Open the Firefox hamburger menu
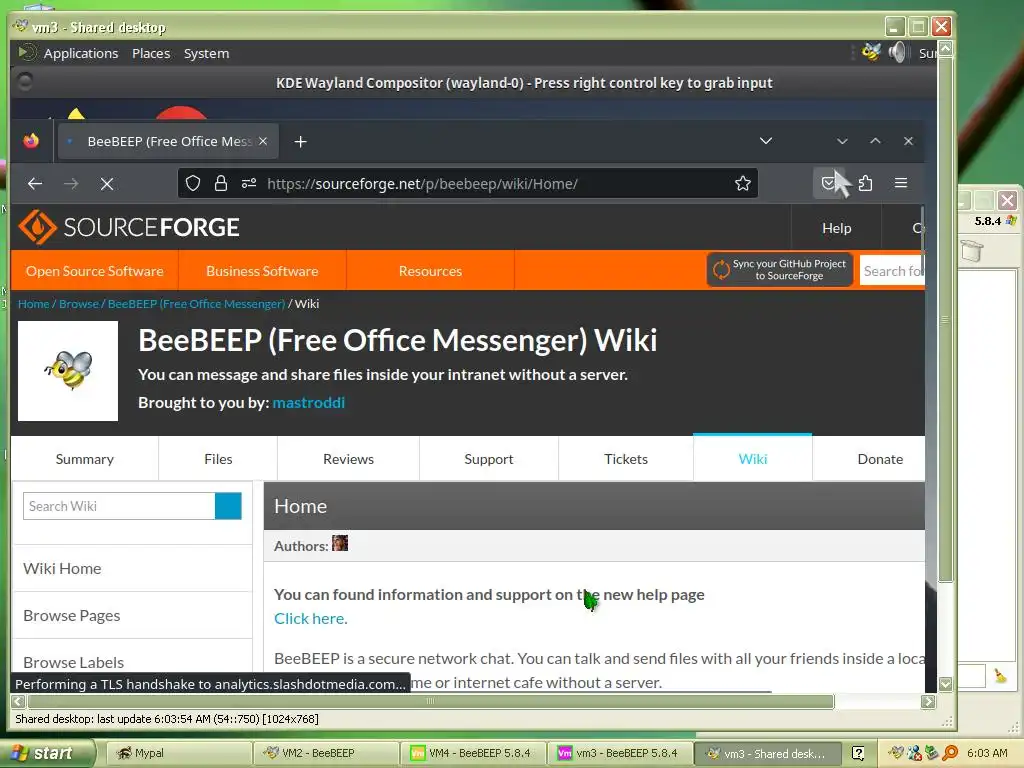Screen dimensions: 1024x768 tap(901, 183)
